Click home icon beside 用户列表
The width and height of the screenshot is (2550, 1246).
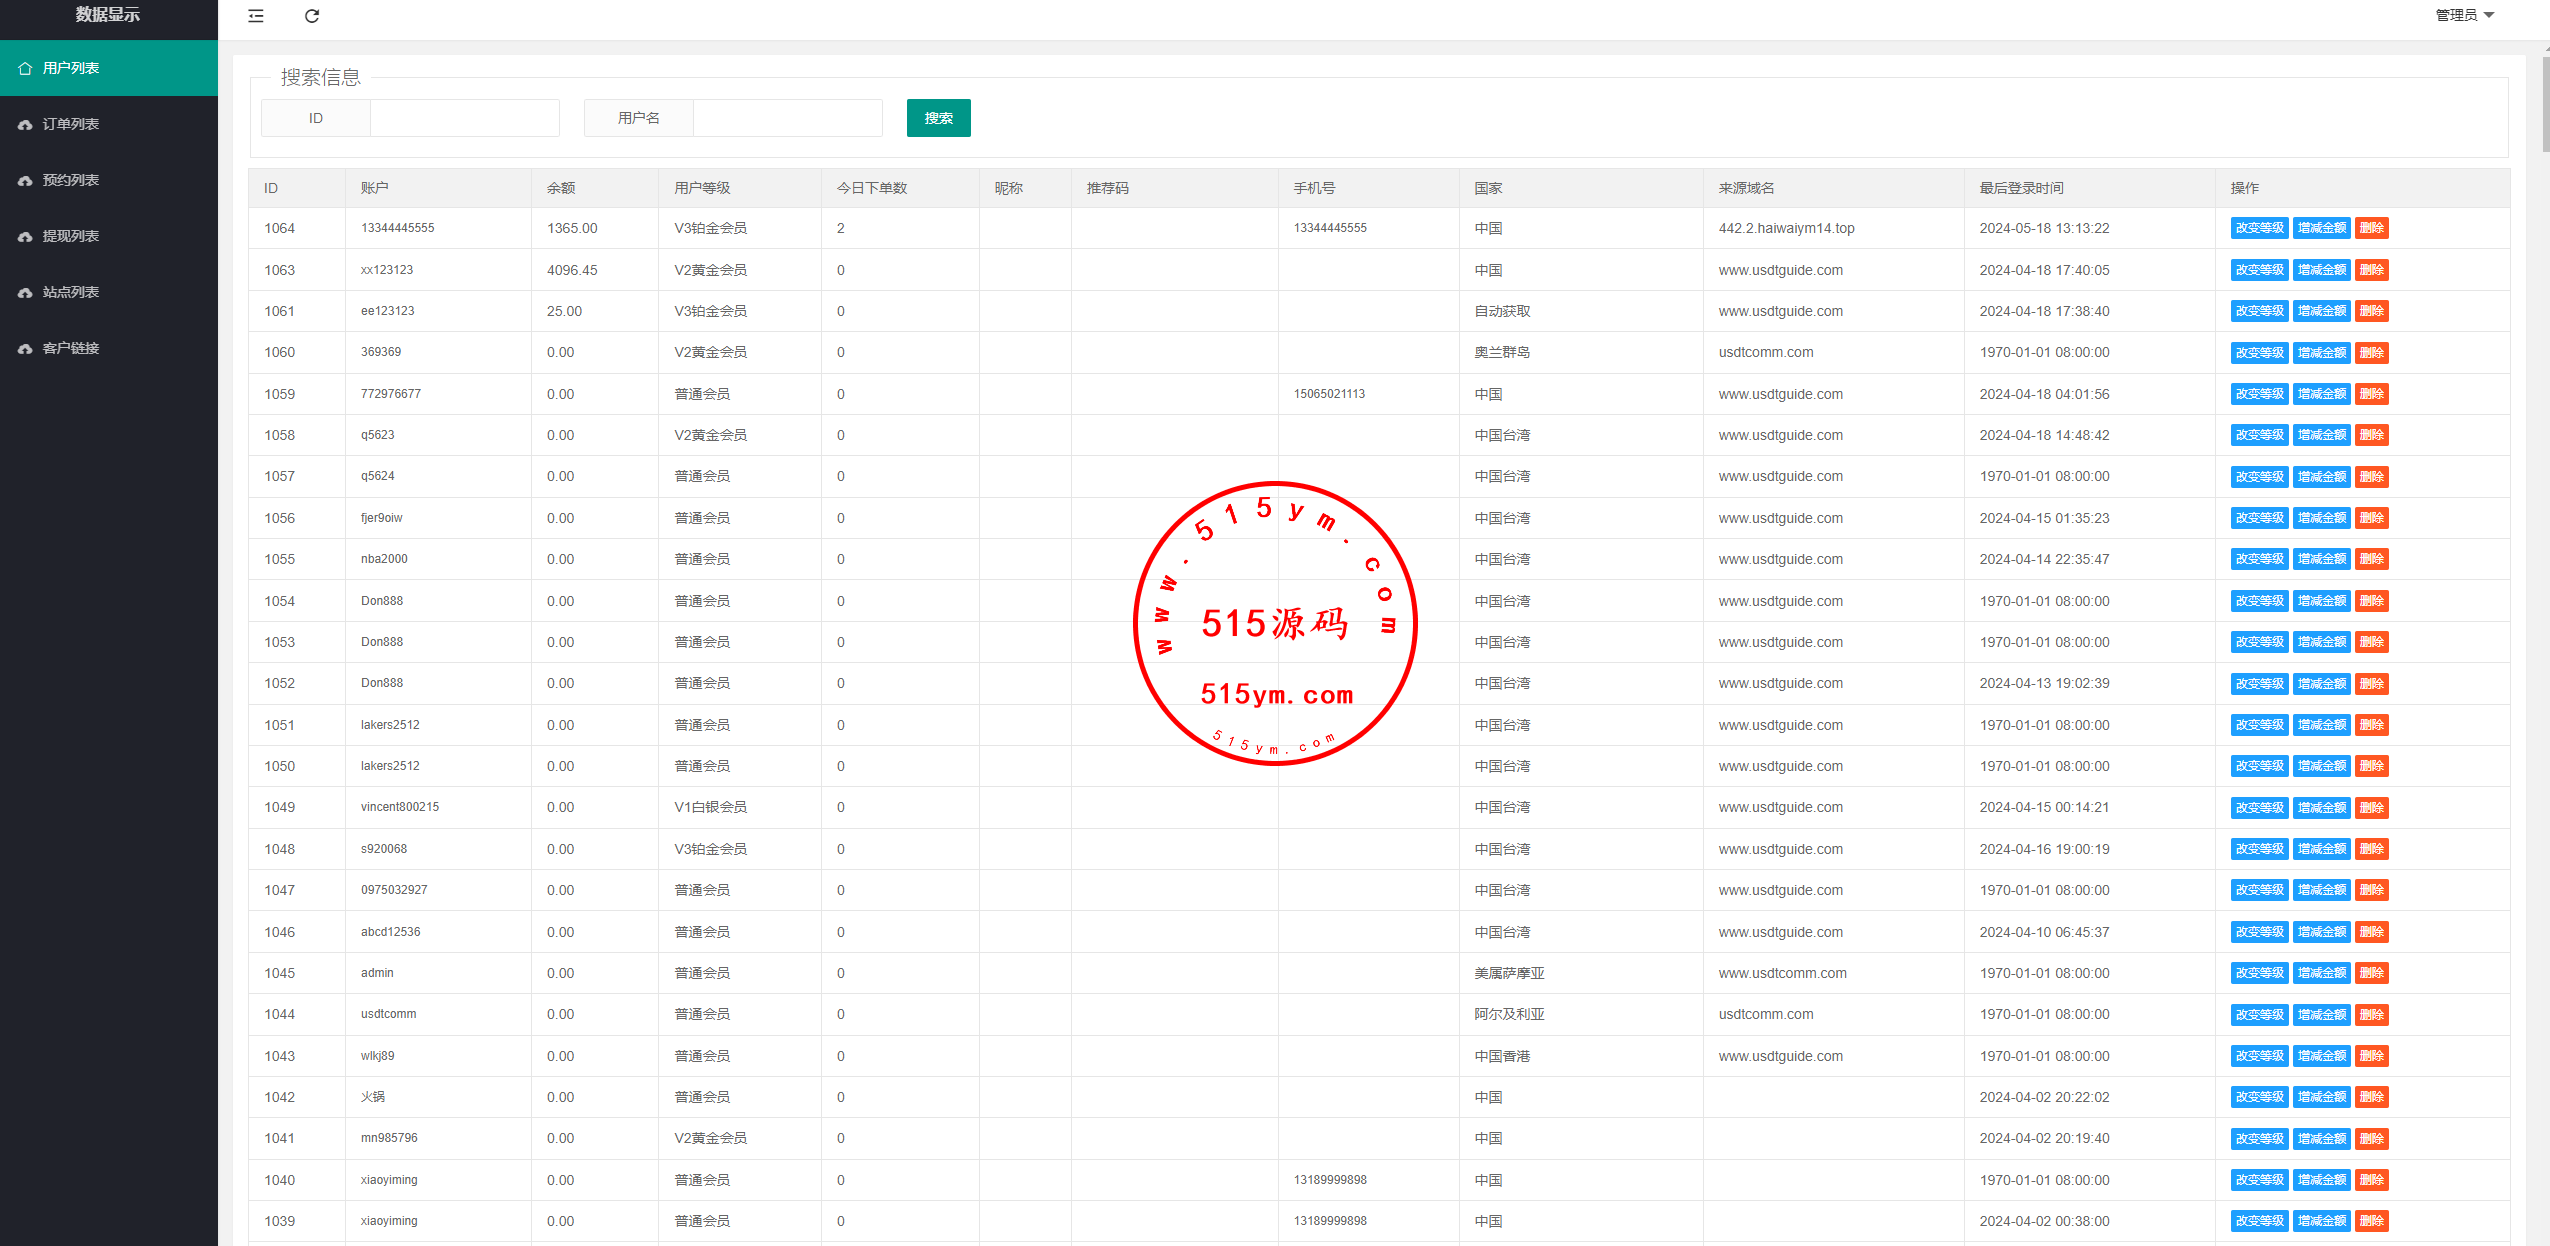[25, 68]
